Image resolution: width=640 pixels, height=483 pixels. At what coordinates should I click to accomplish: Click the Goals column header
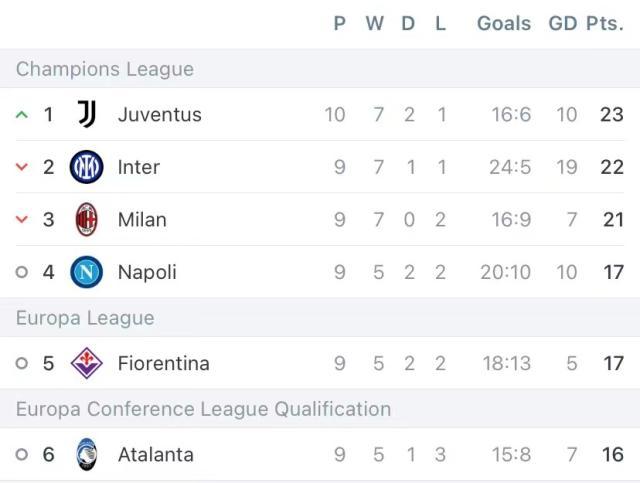point(504,23)
